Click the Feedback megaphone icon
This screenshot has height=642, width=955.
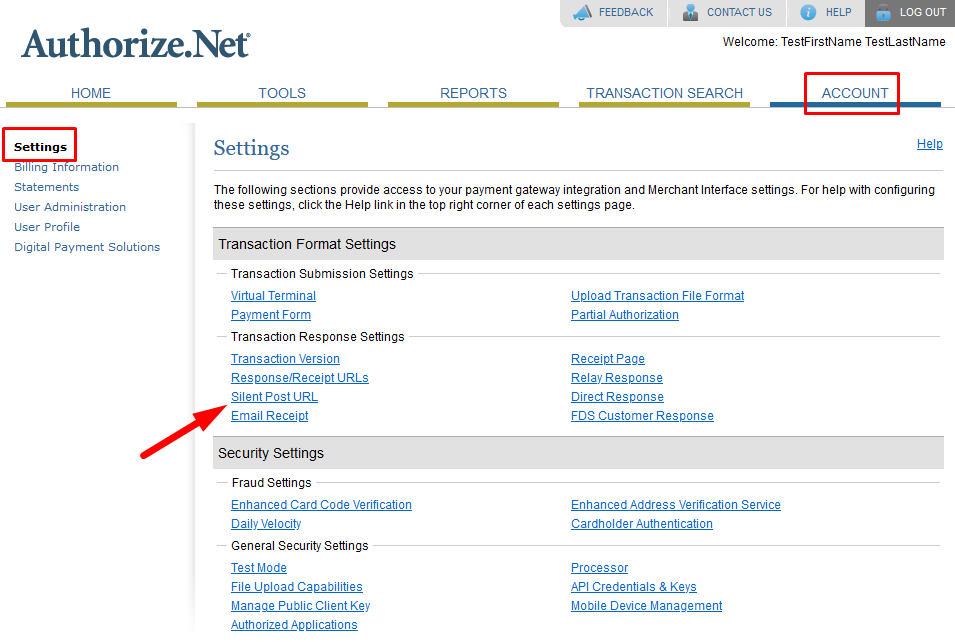click(583, 13)
